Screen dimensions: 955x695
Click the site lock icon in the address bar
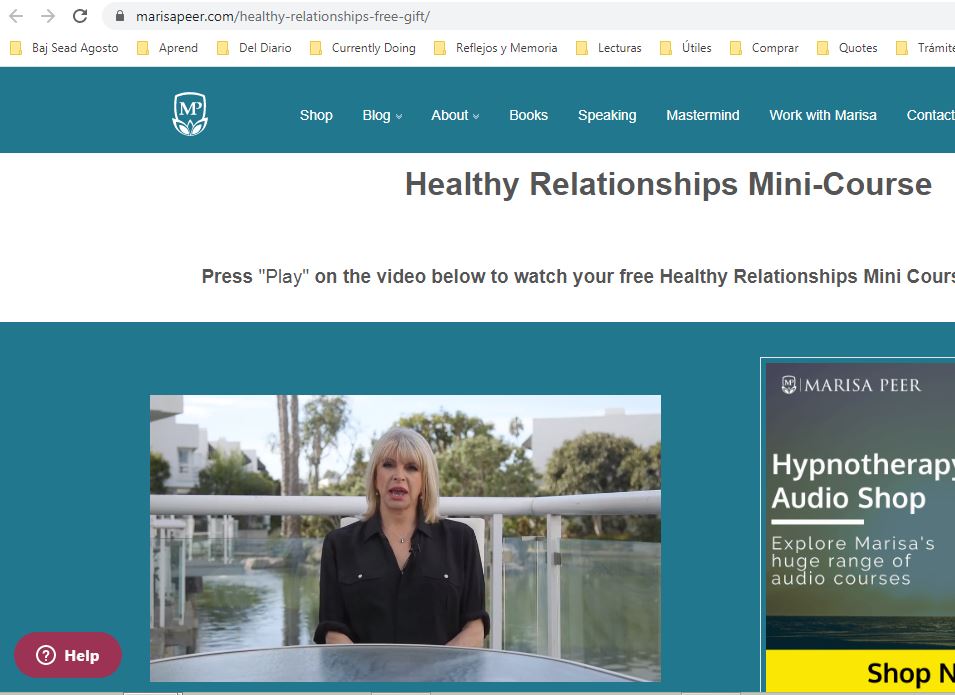[120, 16]
